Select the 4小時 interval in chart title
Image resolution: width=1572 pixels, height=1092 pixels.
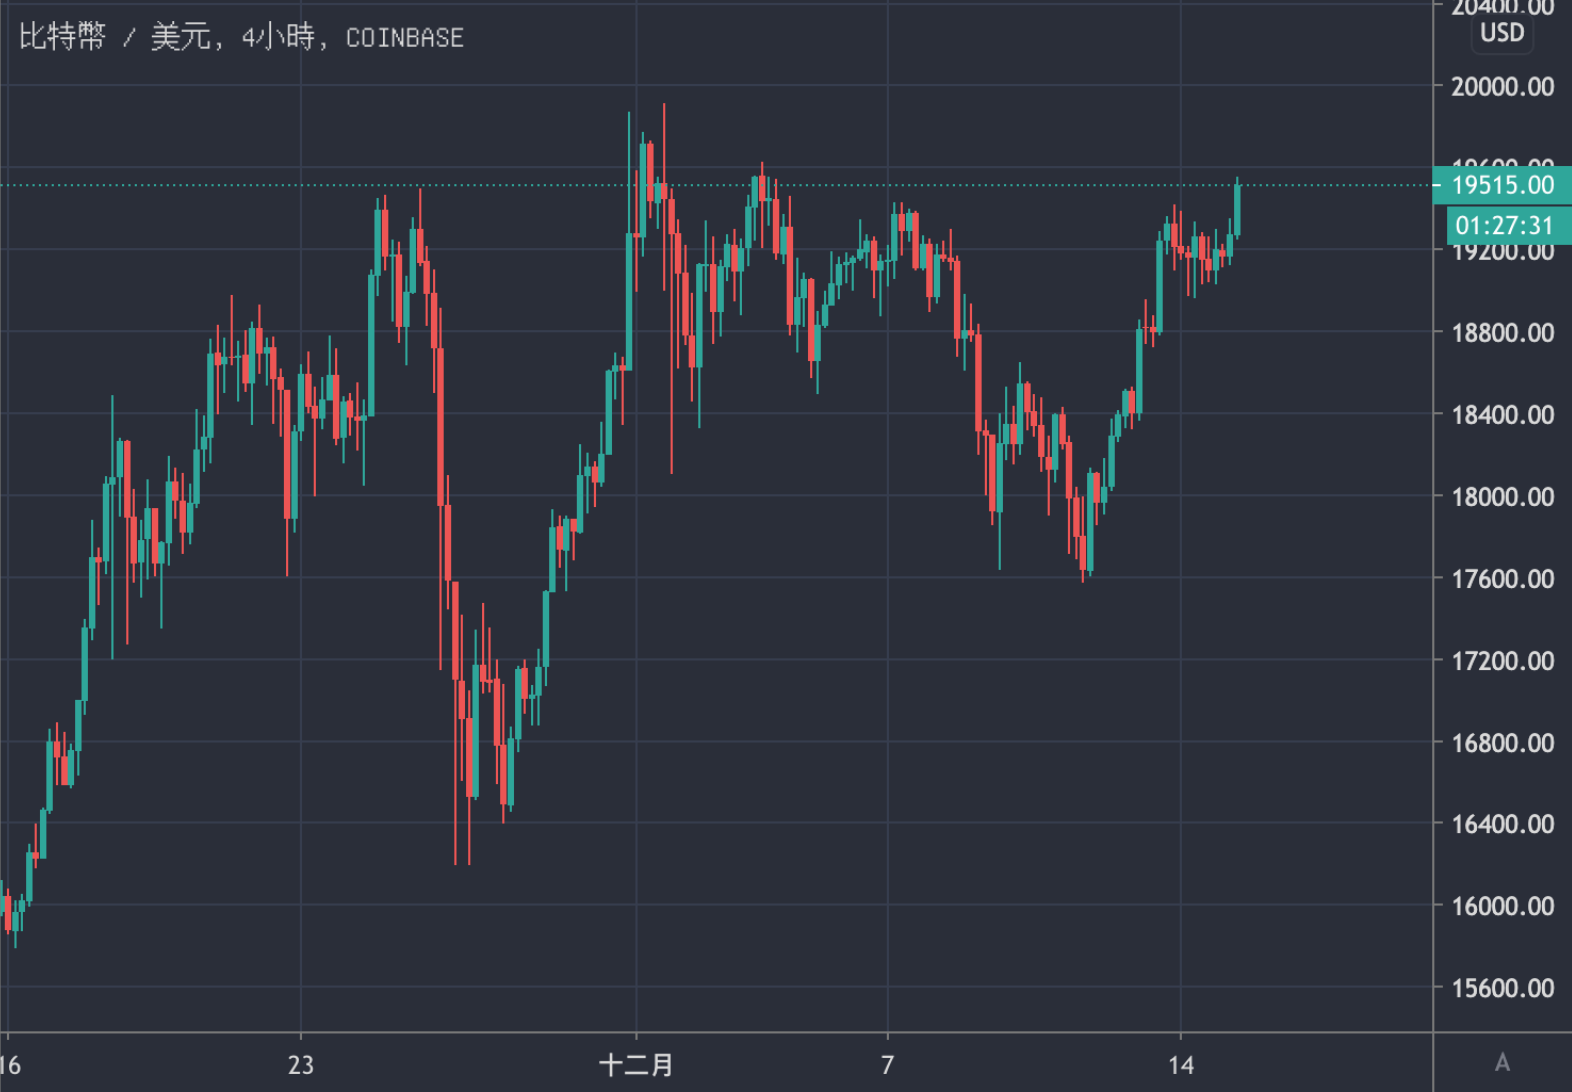click(278, 38)
